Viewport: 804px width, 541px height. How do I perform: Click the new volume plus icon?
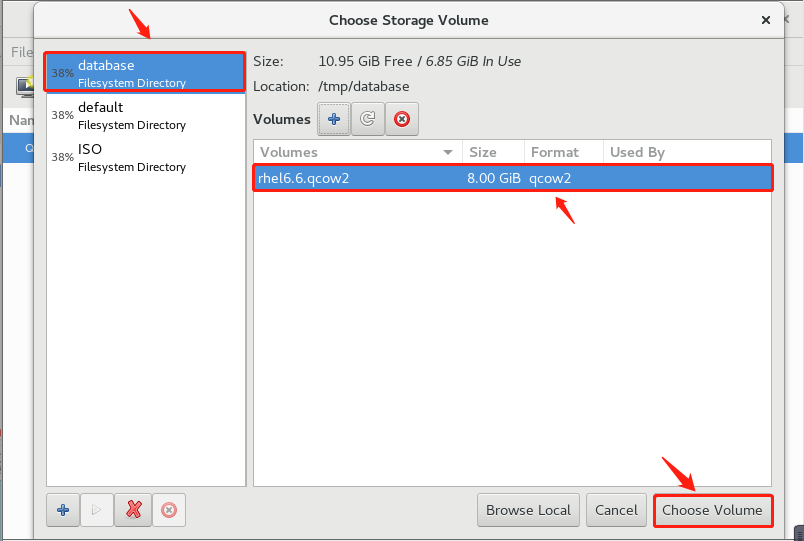coord(334,119)
